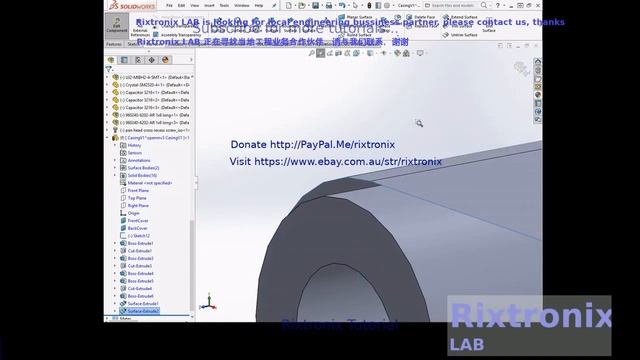The image size is (640, 360).
Task: Open the ConfigurationManager tab icon
Action: [138, 60]
